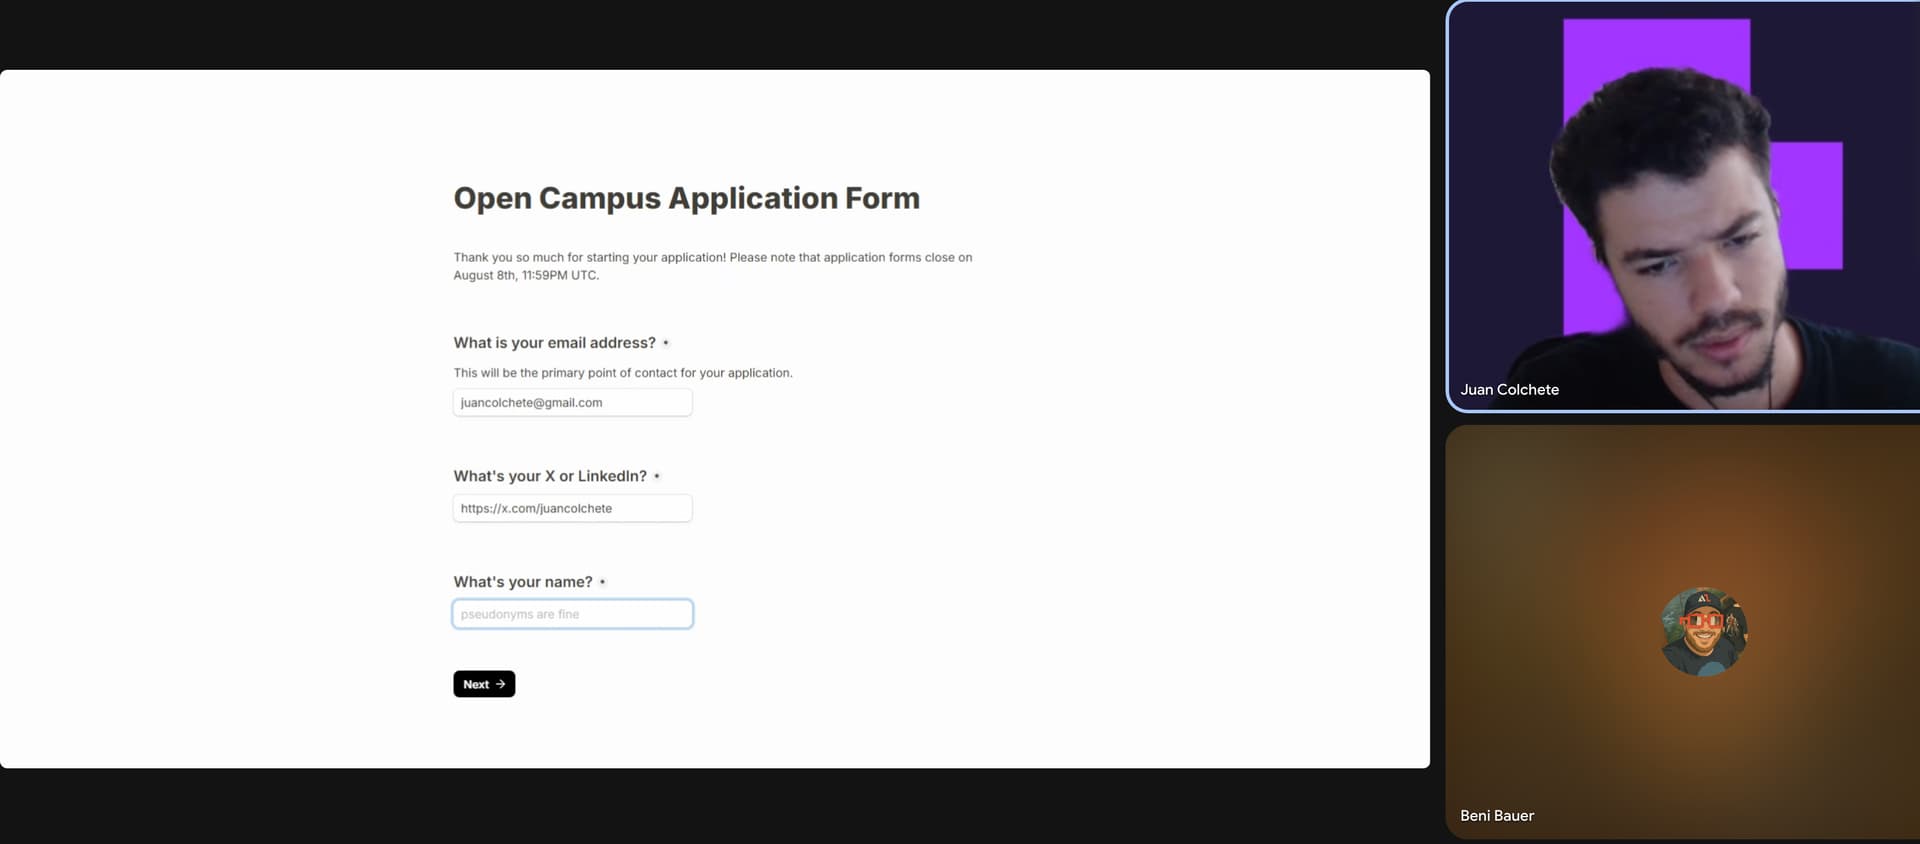
Task: Focus the X or LinkedIn URL field
Action: pyautogui.click(x=572, y=508)
